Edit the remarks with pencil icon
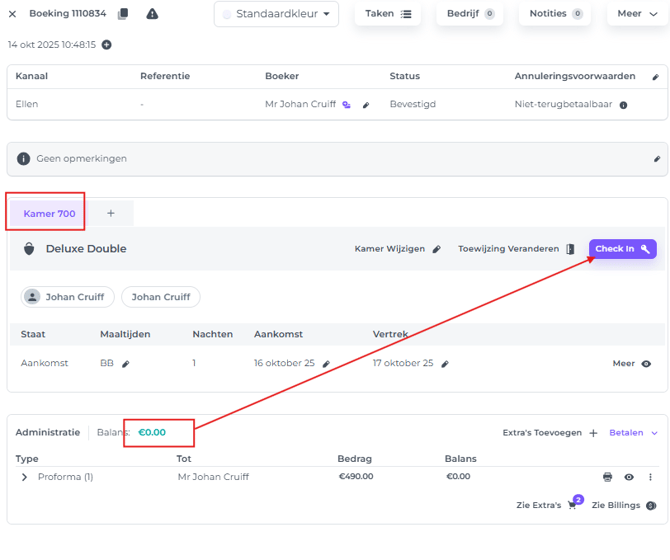The height and width of the screenshot is (560, 670). click(x=657, y=159)
